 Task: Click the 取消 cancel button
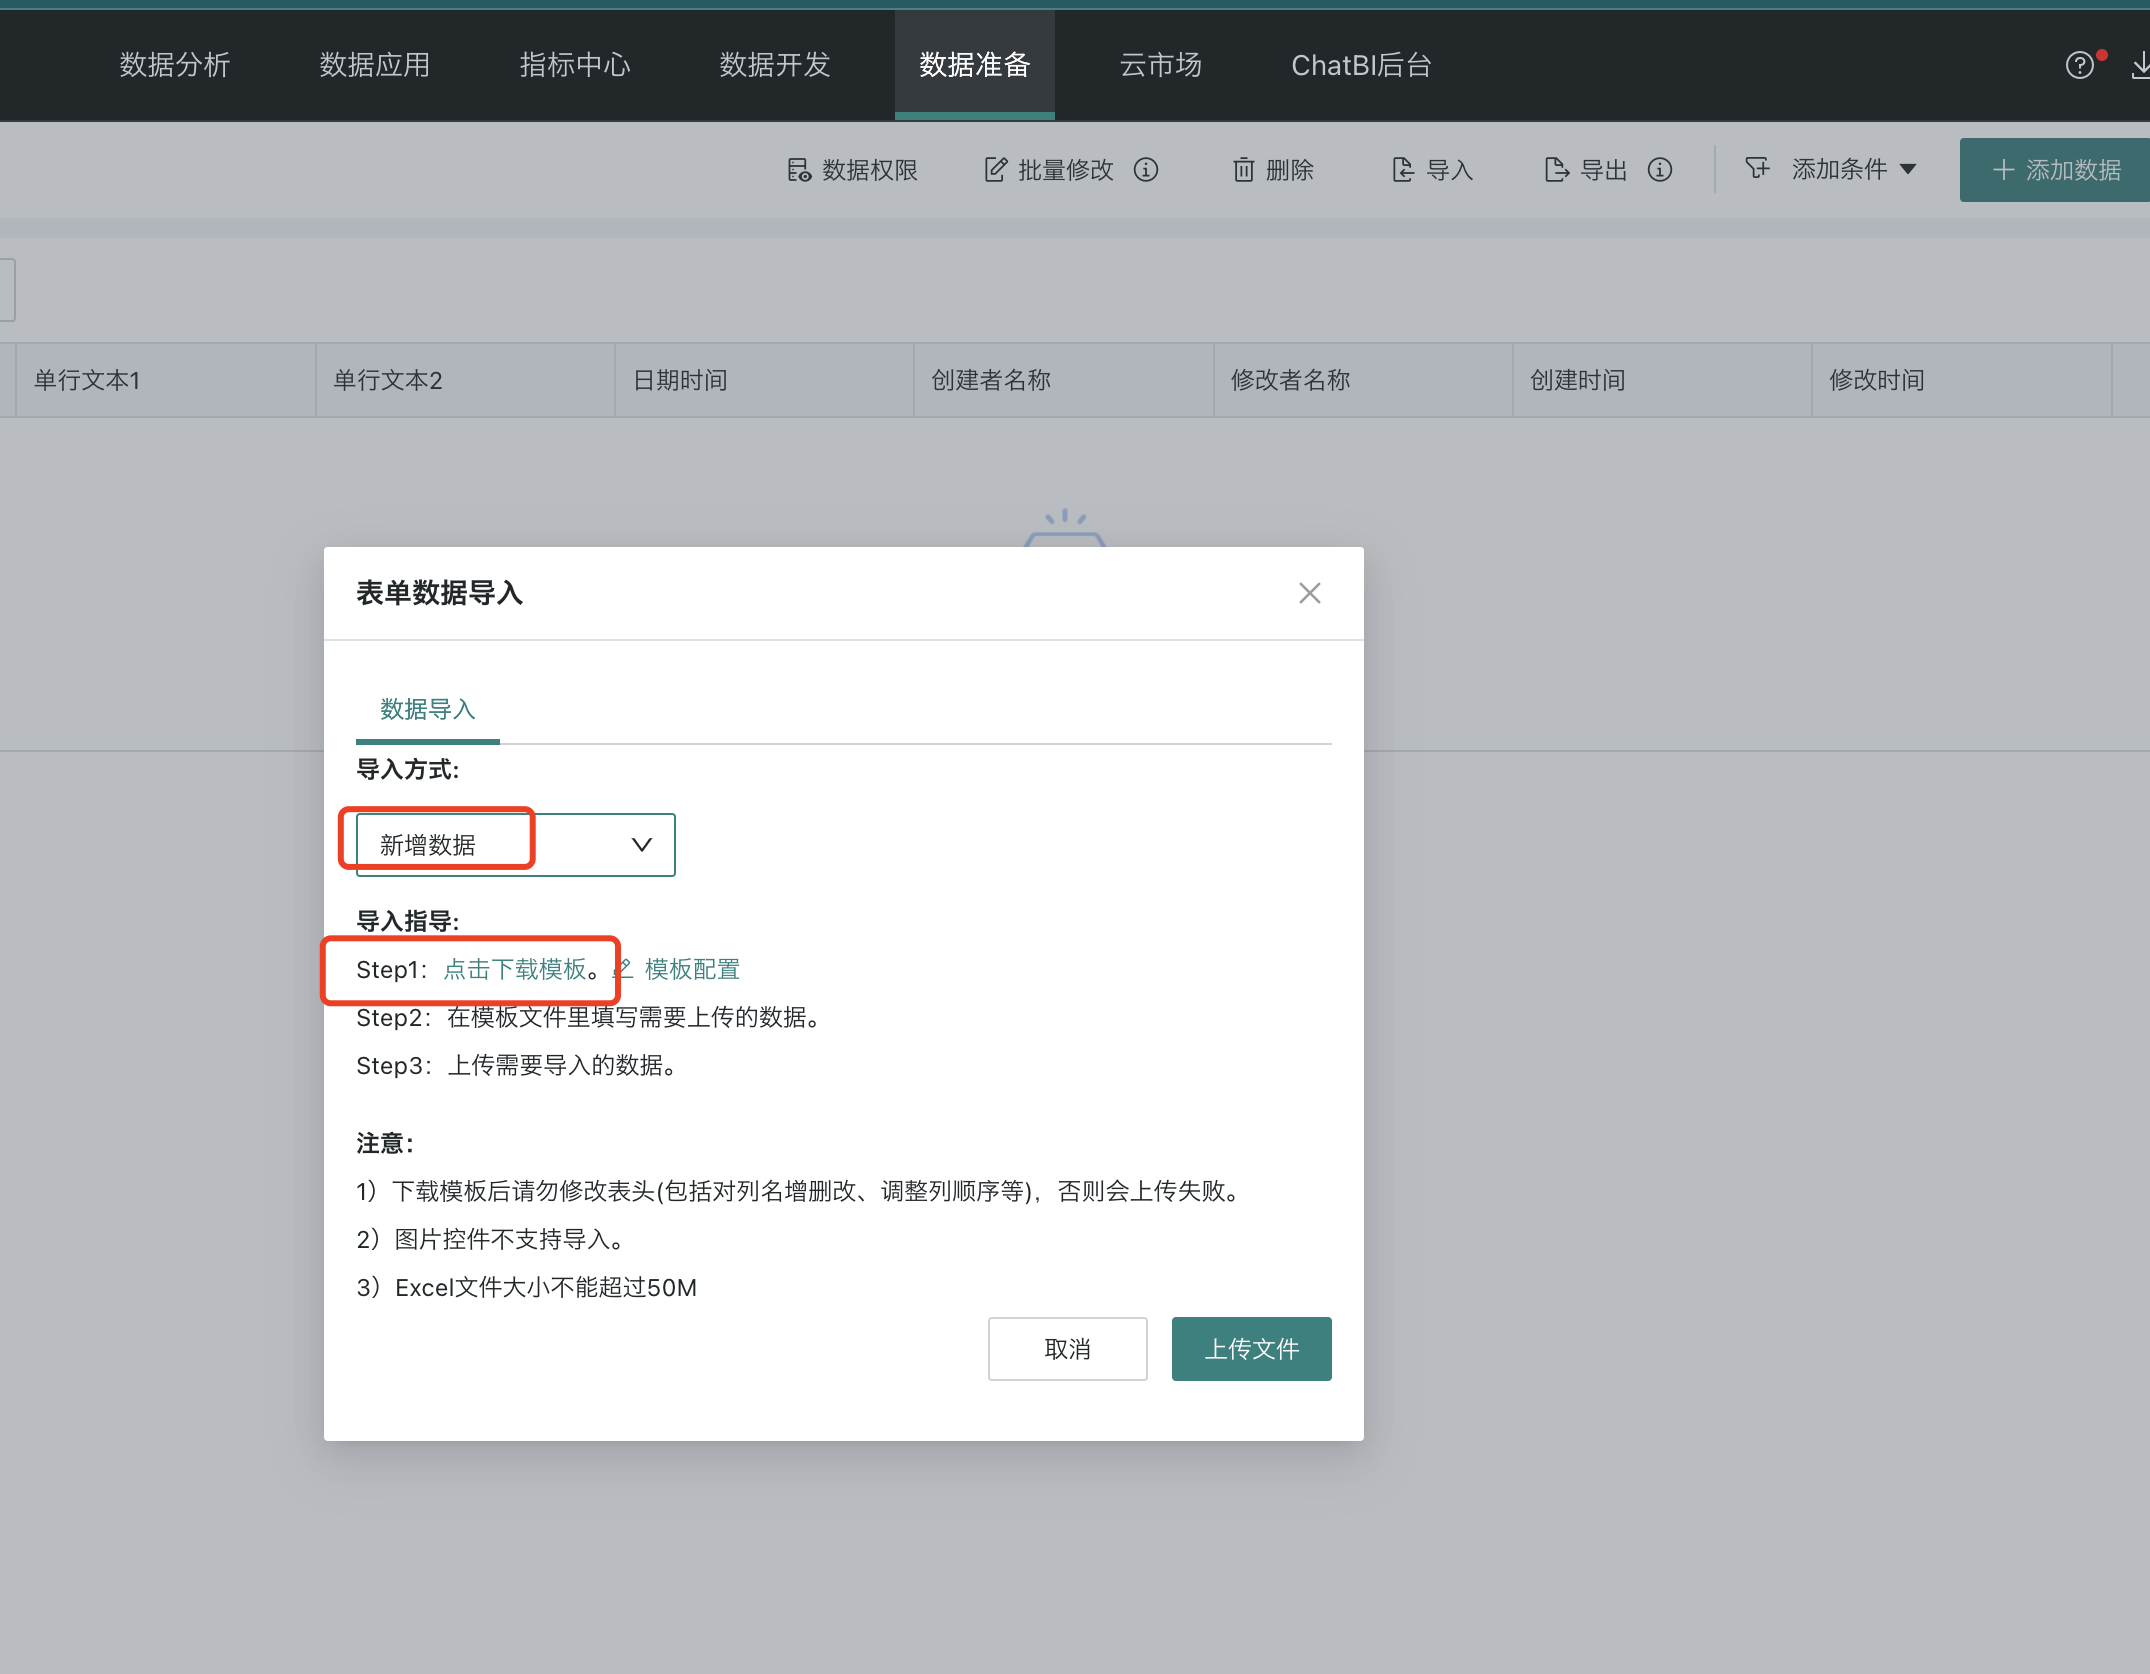click(1067, 1348)
